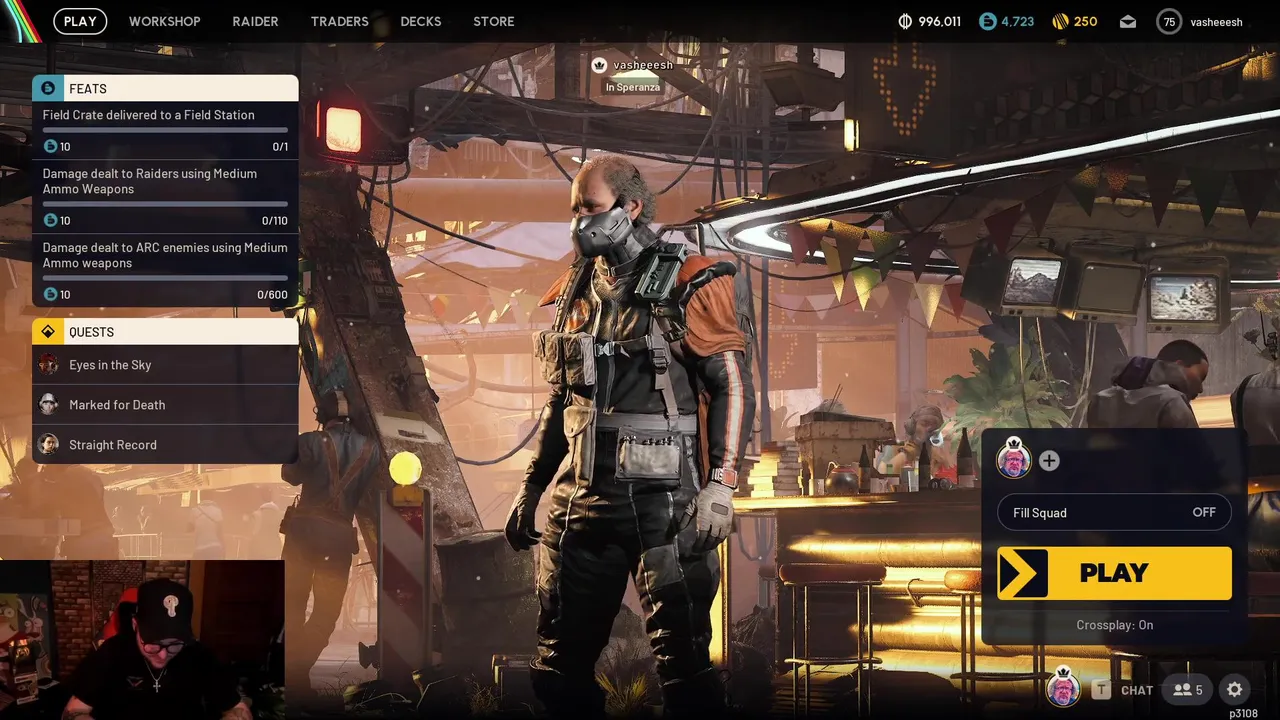The width and height of the screenshot is (1280, 720).
Task: Open the vasheeesh profile name in top bar
Action: (x=1216, y=22)
